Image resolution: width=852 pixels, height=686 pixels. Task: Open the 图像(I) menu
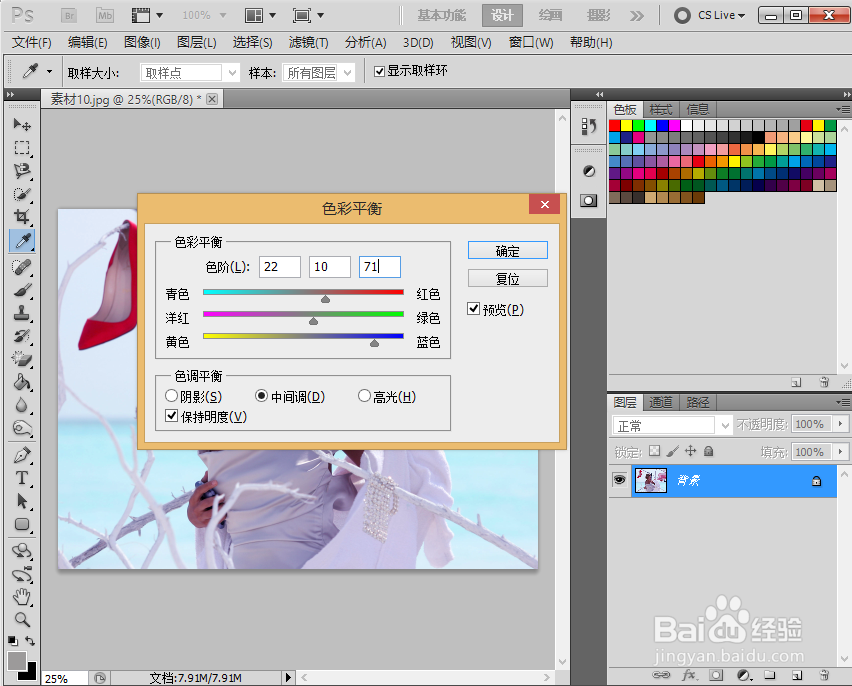[142, 42]
